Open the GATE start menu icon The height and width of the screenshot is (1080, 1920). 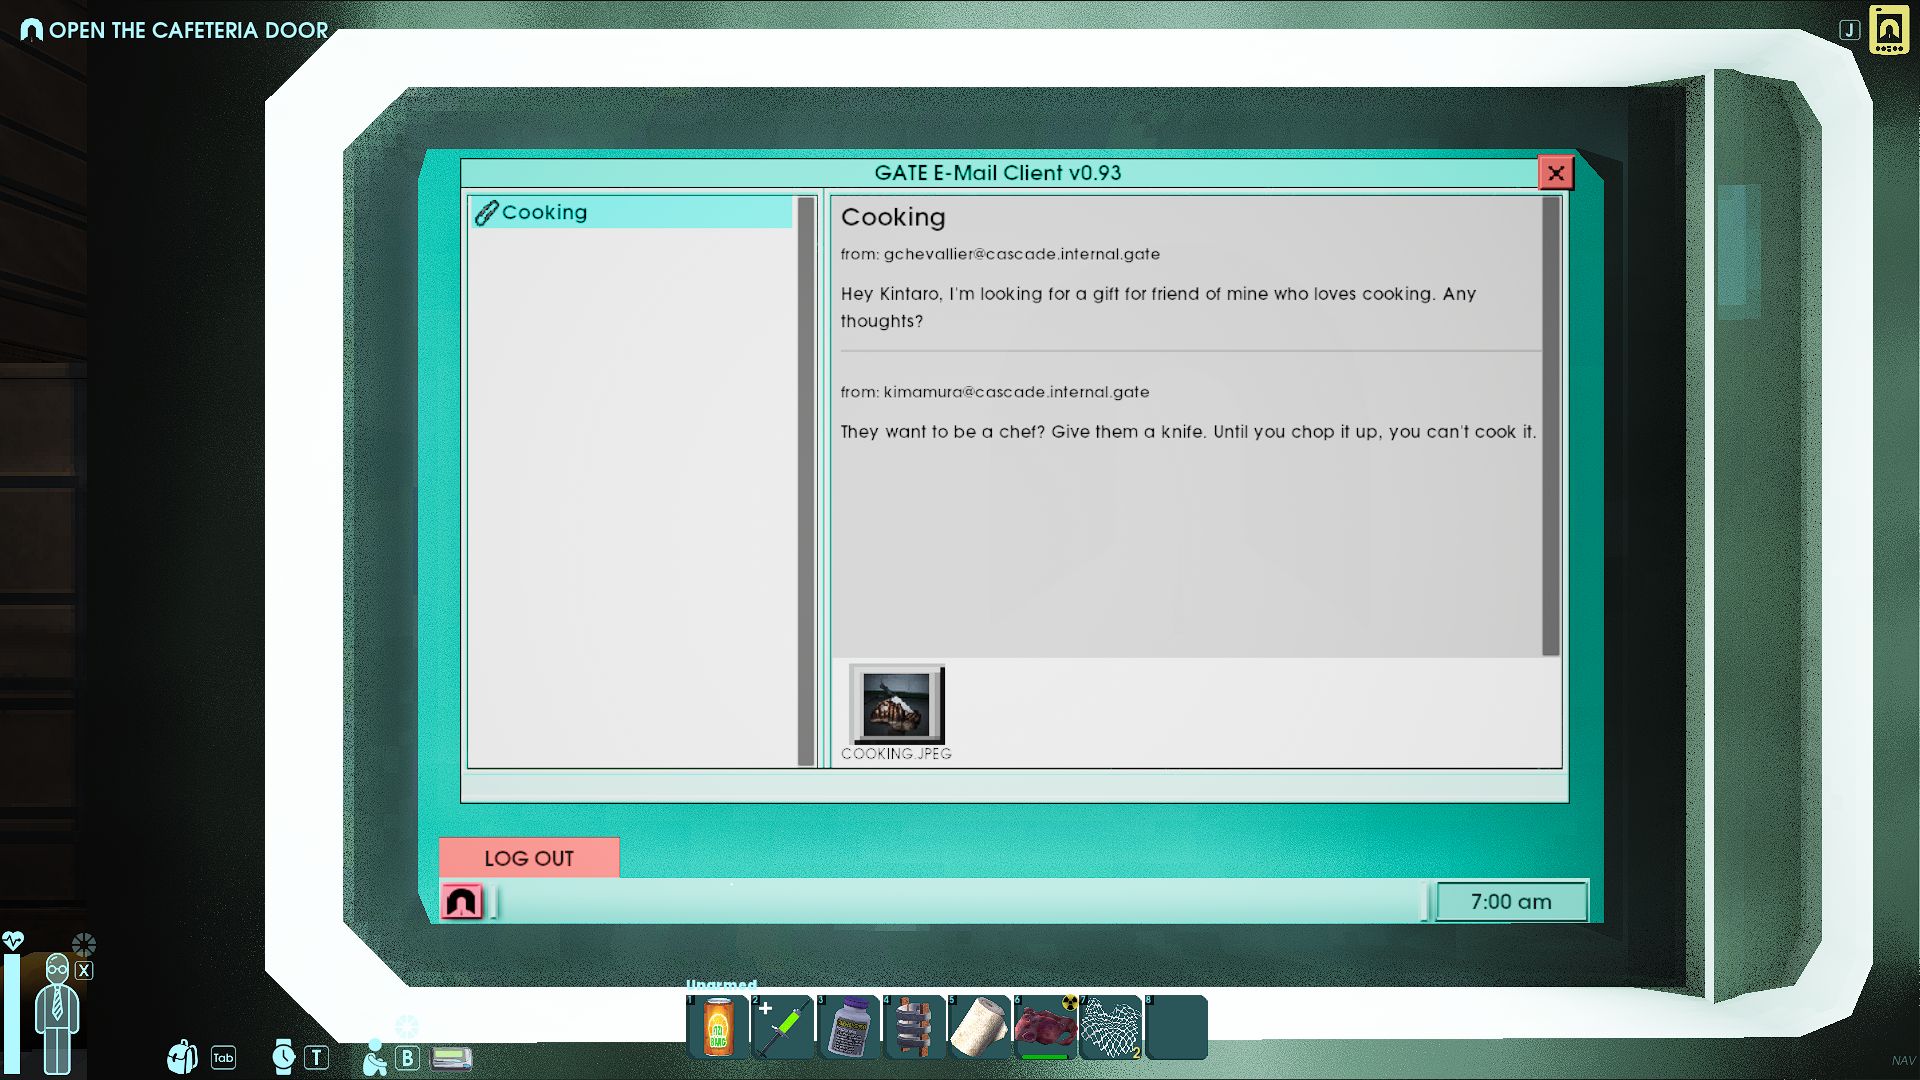click(x=462, y=902)
